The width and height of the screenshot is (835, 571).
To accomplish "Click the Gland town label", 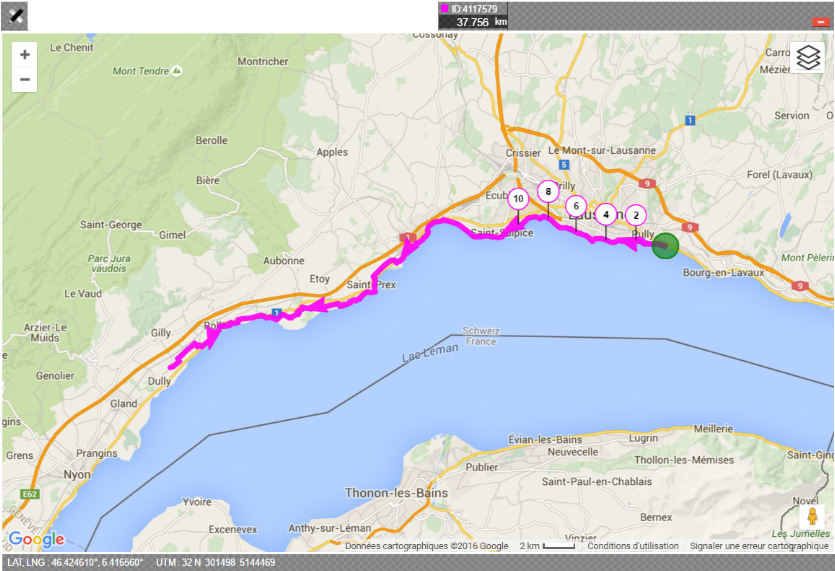I will [124, 404].
